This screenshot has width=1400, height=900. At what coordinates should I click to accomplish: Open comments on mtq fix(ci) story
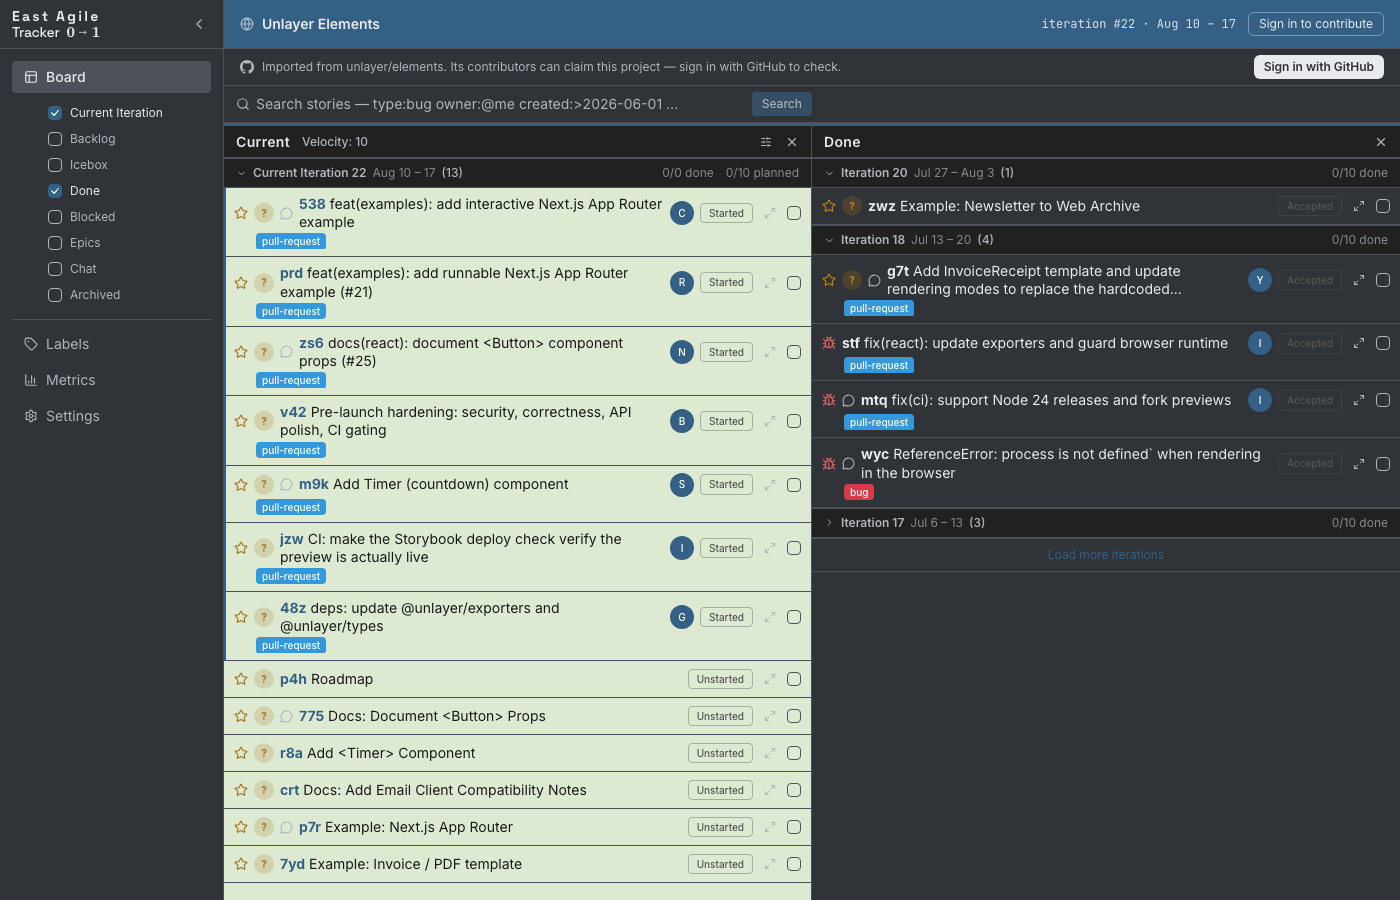coord(848,400)
